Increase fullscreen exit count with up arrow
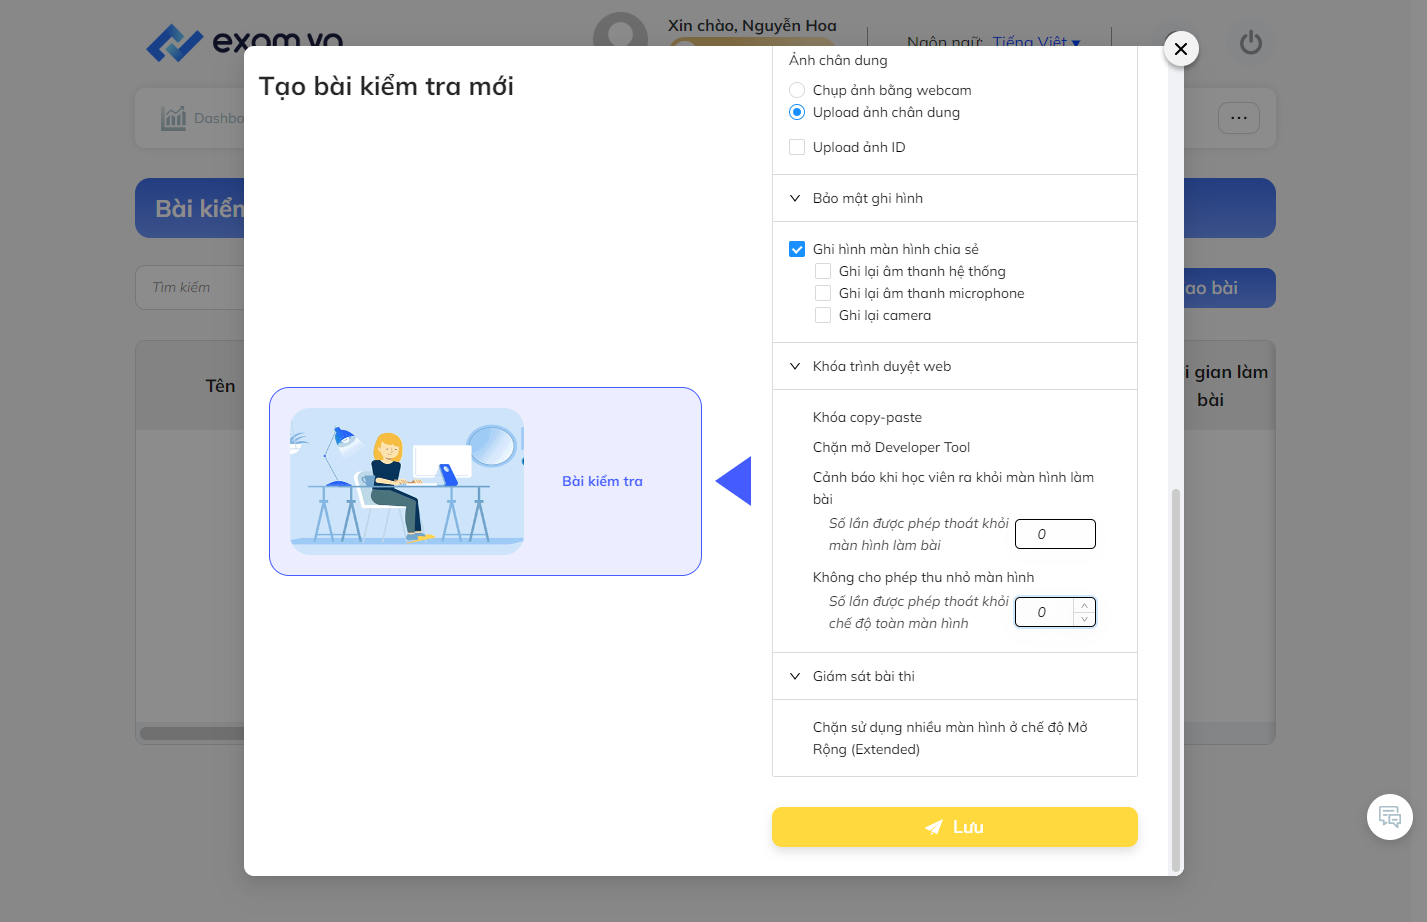Viewport: 1427px width, 922px height. [x=1084, y=605]
